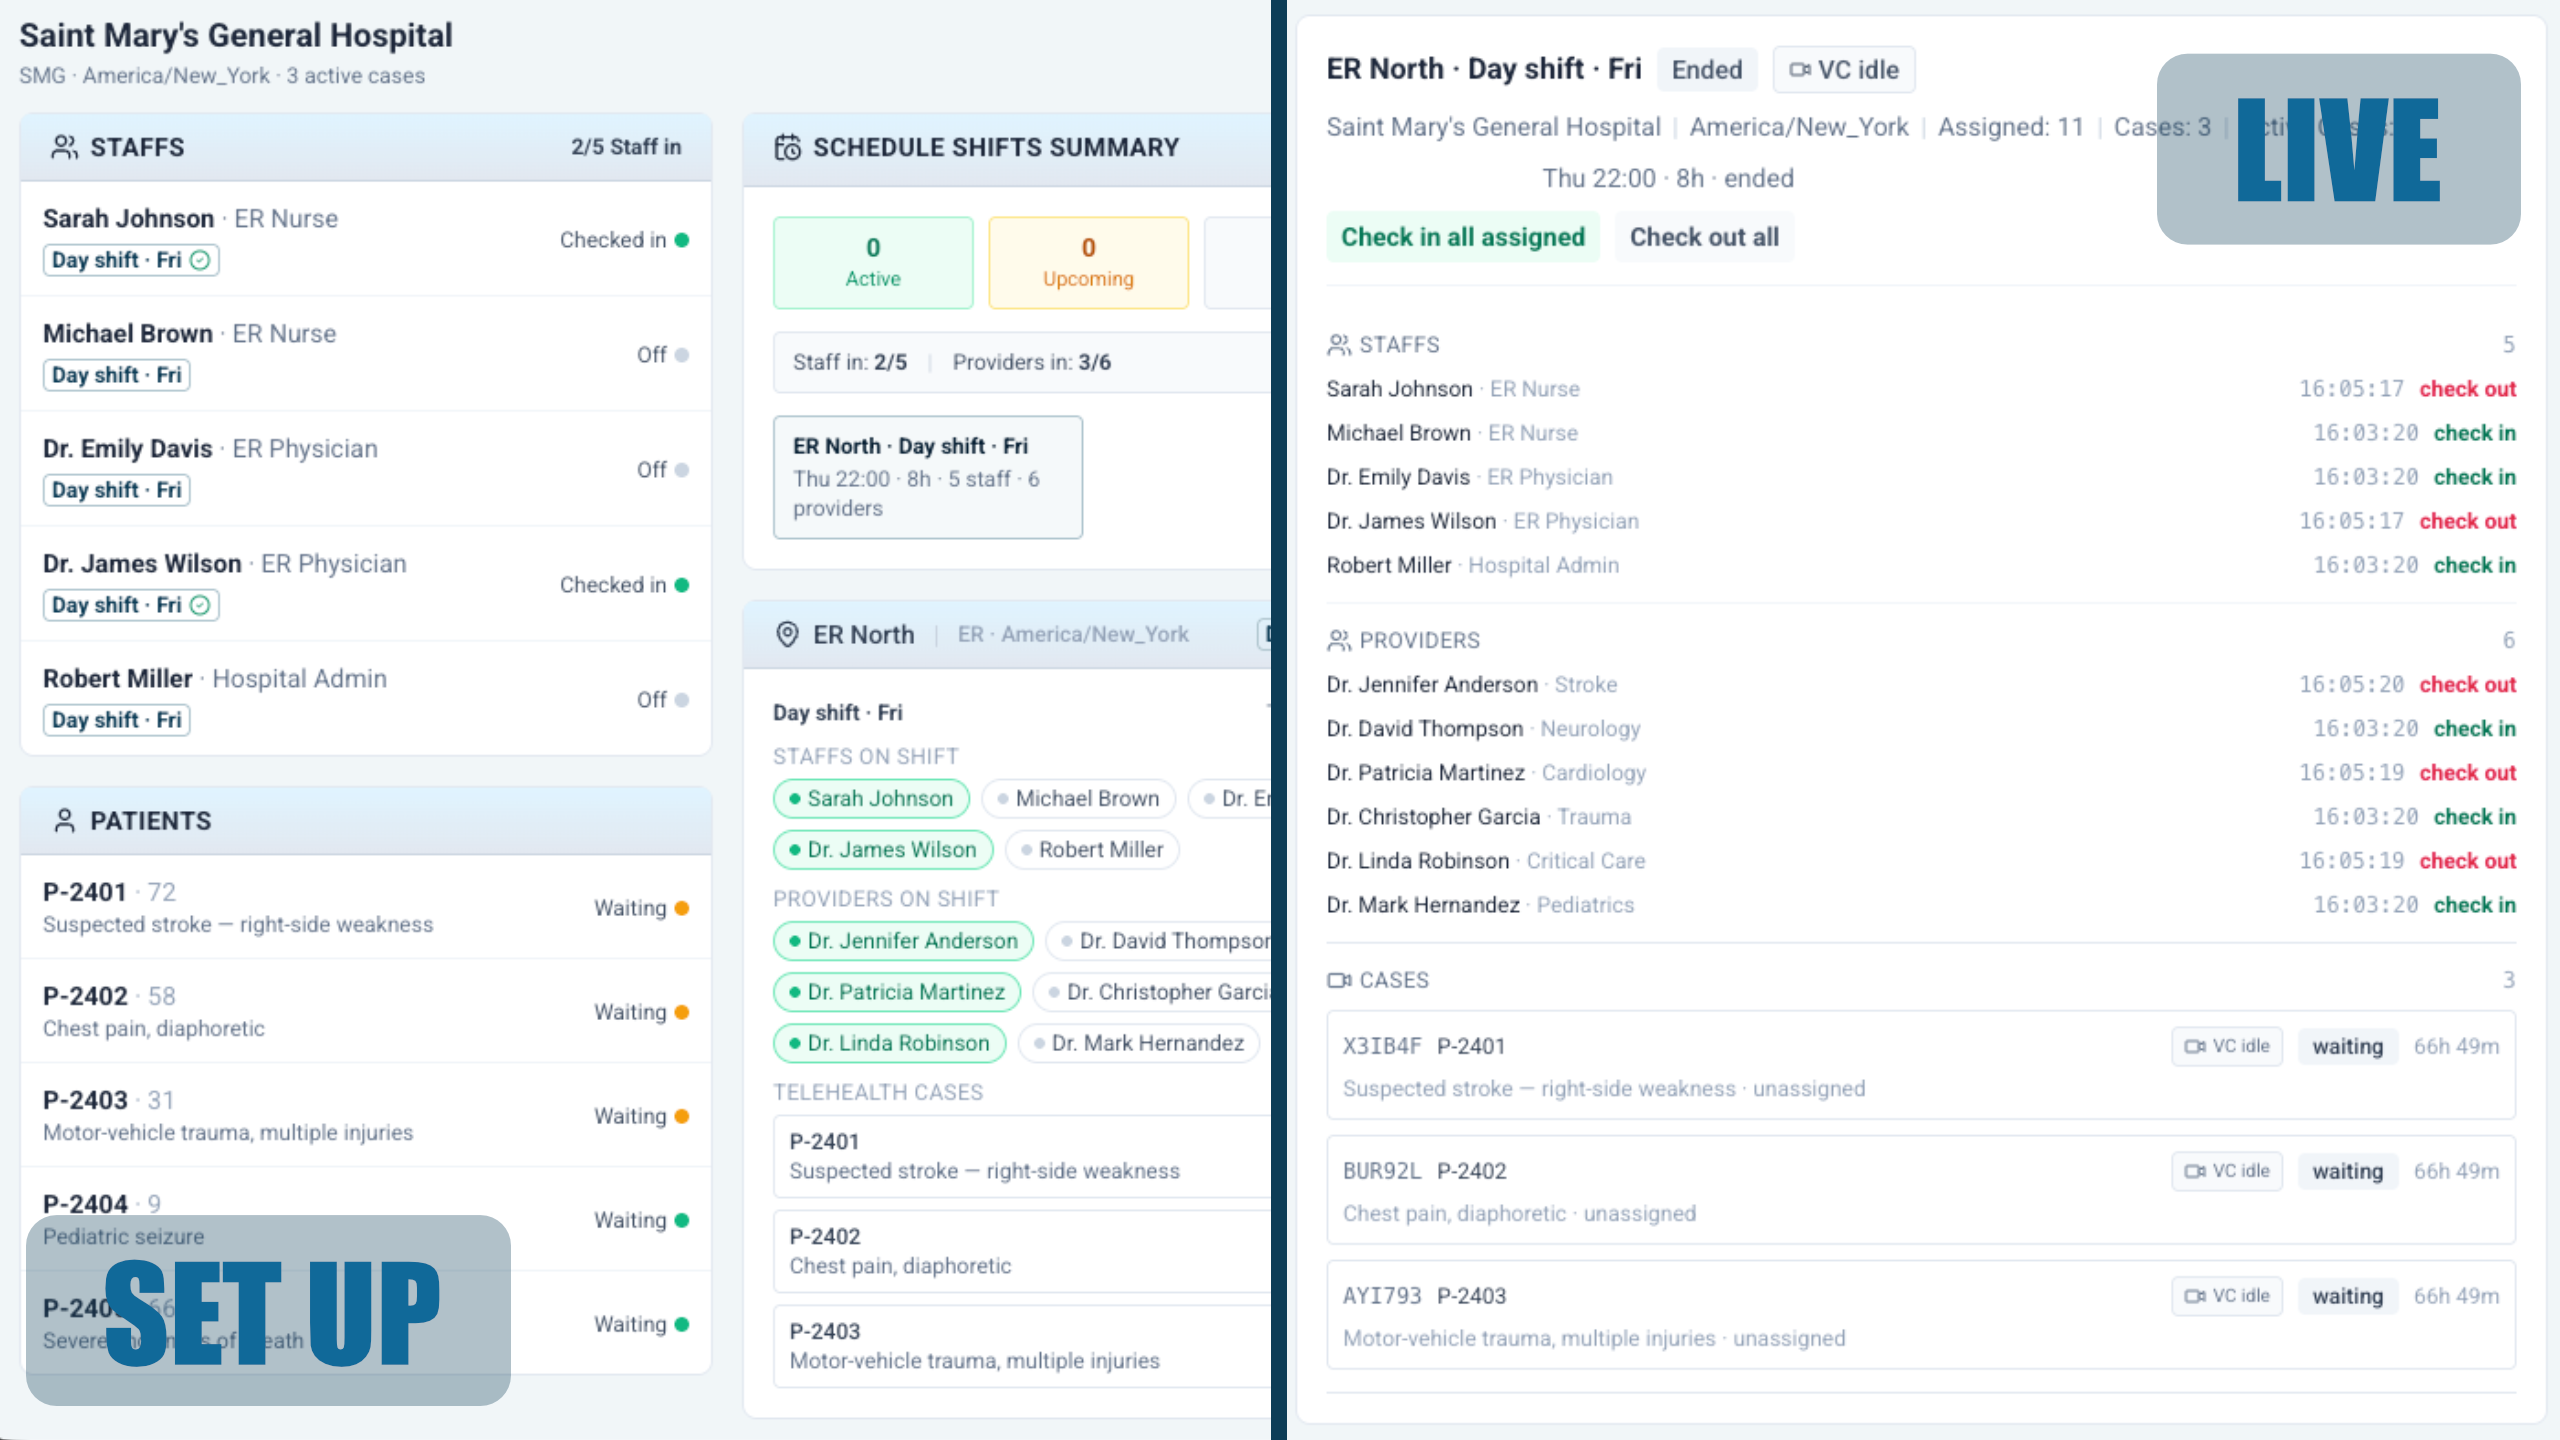Click the camera icon in VC idle header badge

coord(1800,70)
